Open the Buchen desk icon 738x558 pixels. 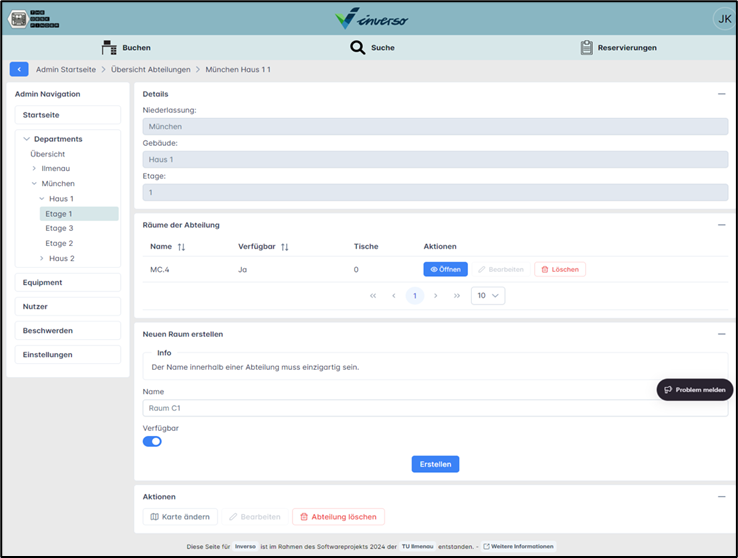[109, 48]
